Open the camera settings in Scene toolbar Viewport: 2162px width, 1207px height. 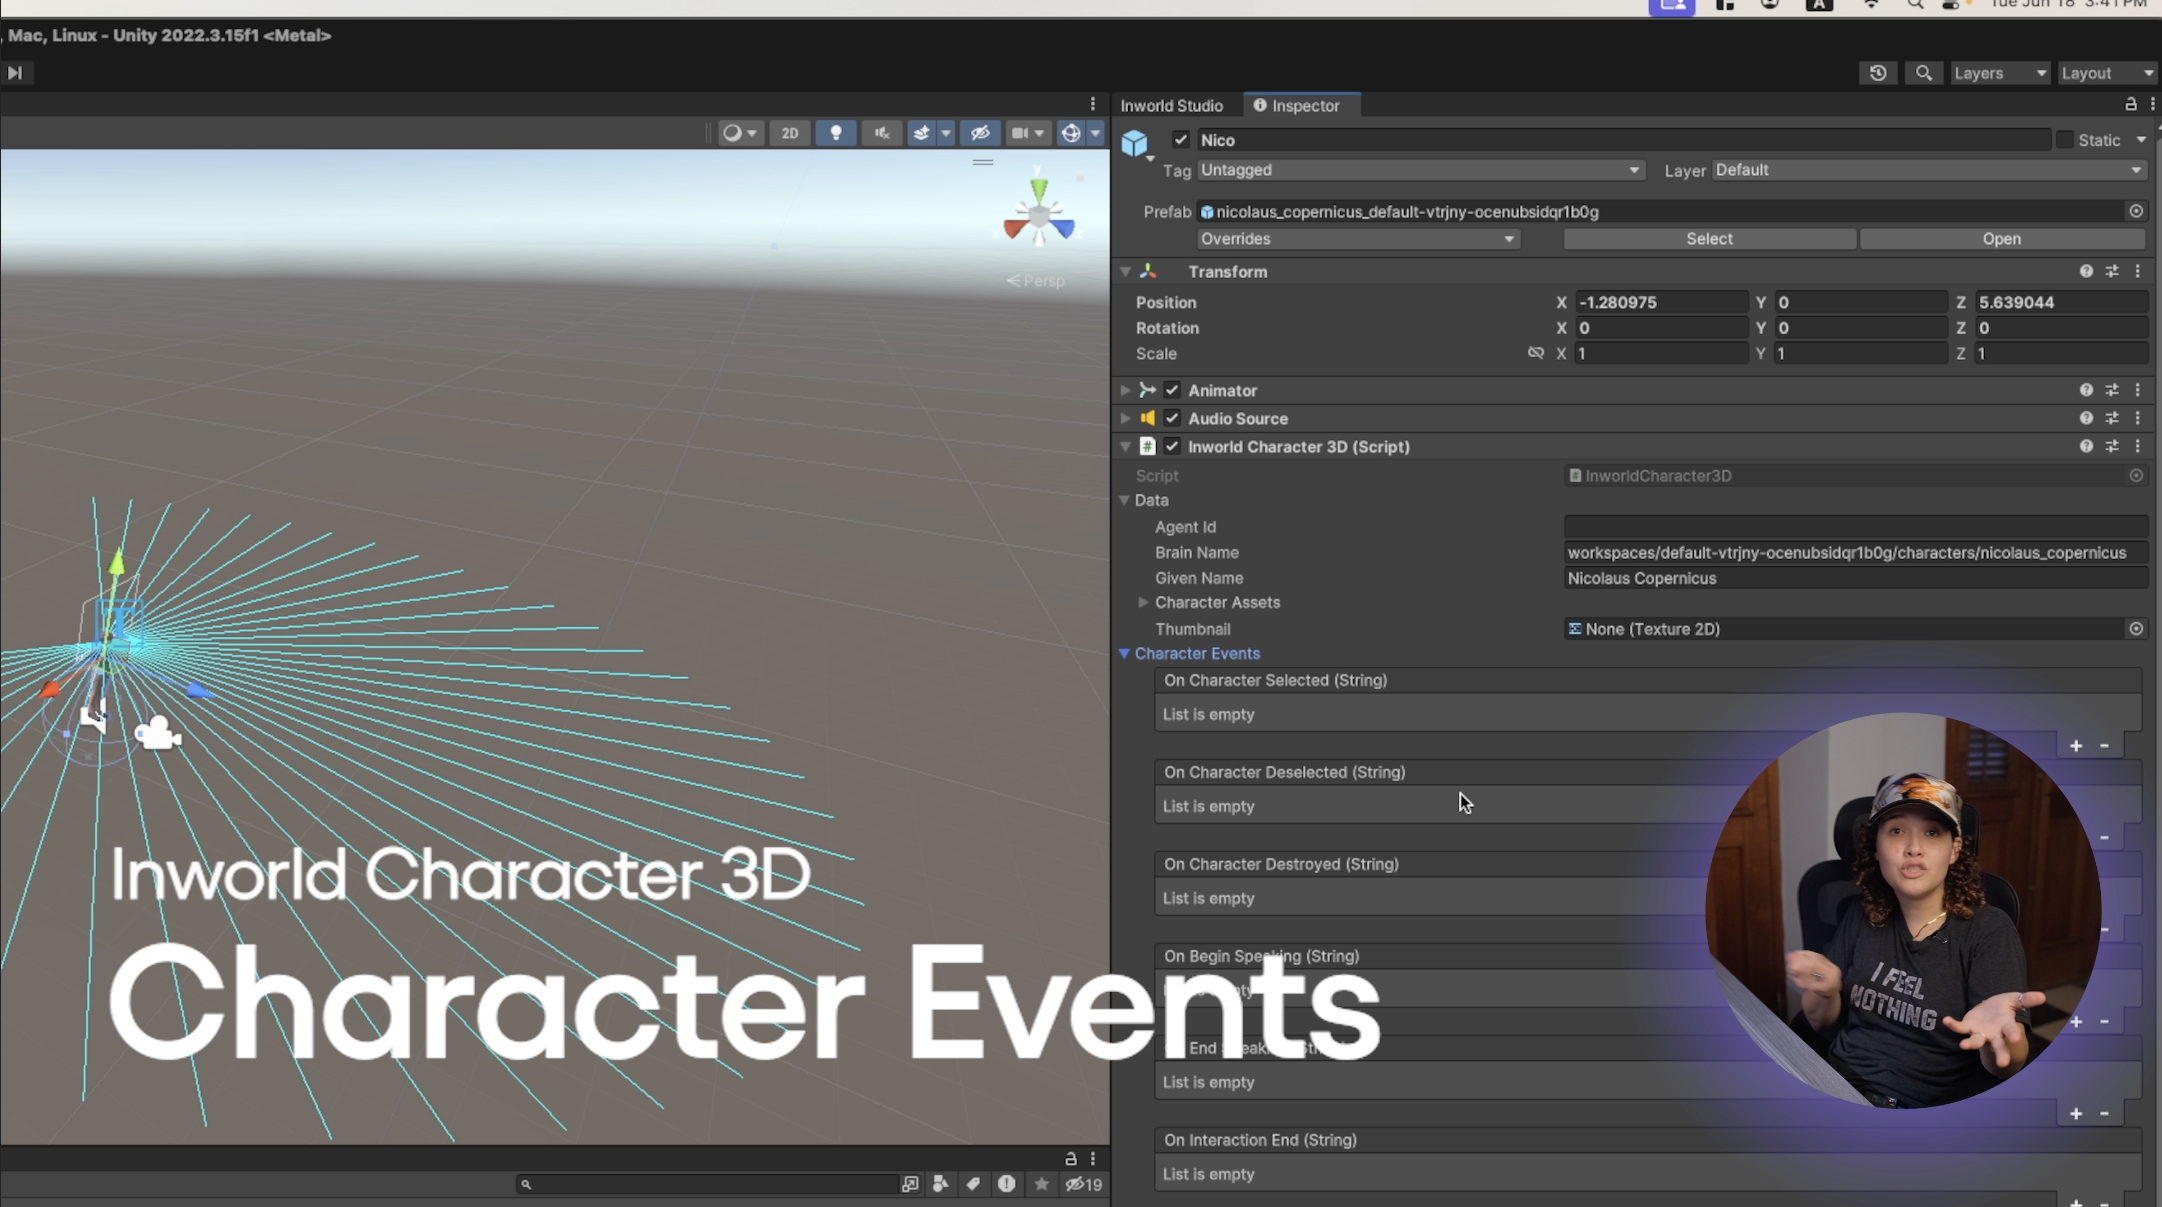(x=1027, y=132)
